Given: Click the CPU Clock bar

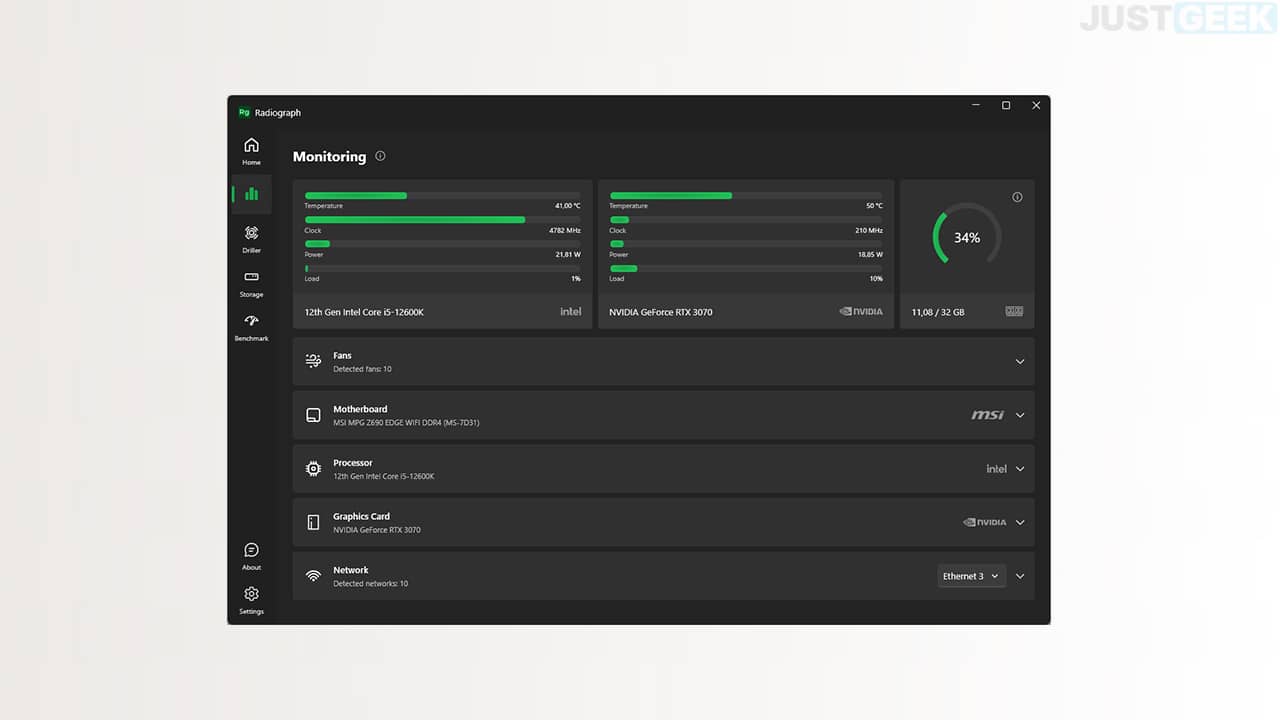Looking at the screenshot, I should point(442,220).
